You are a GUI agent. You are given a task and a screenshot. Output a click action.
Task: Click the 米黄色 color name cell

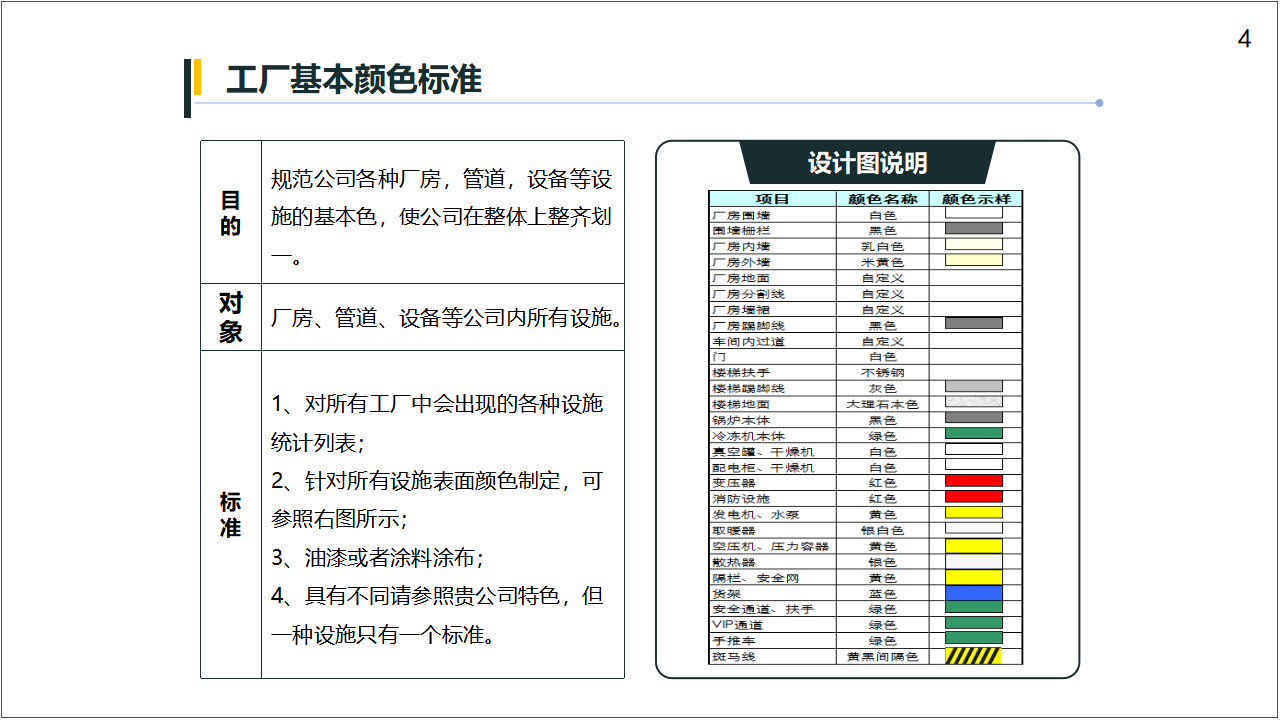click(882, 262)
